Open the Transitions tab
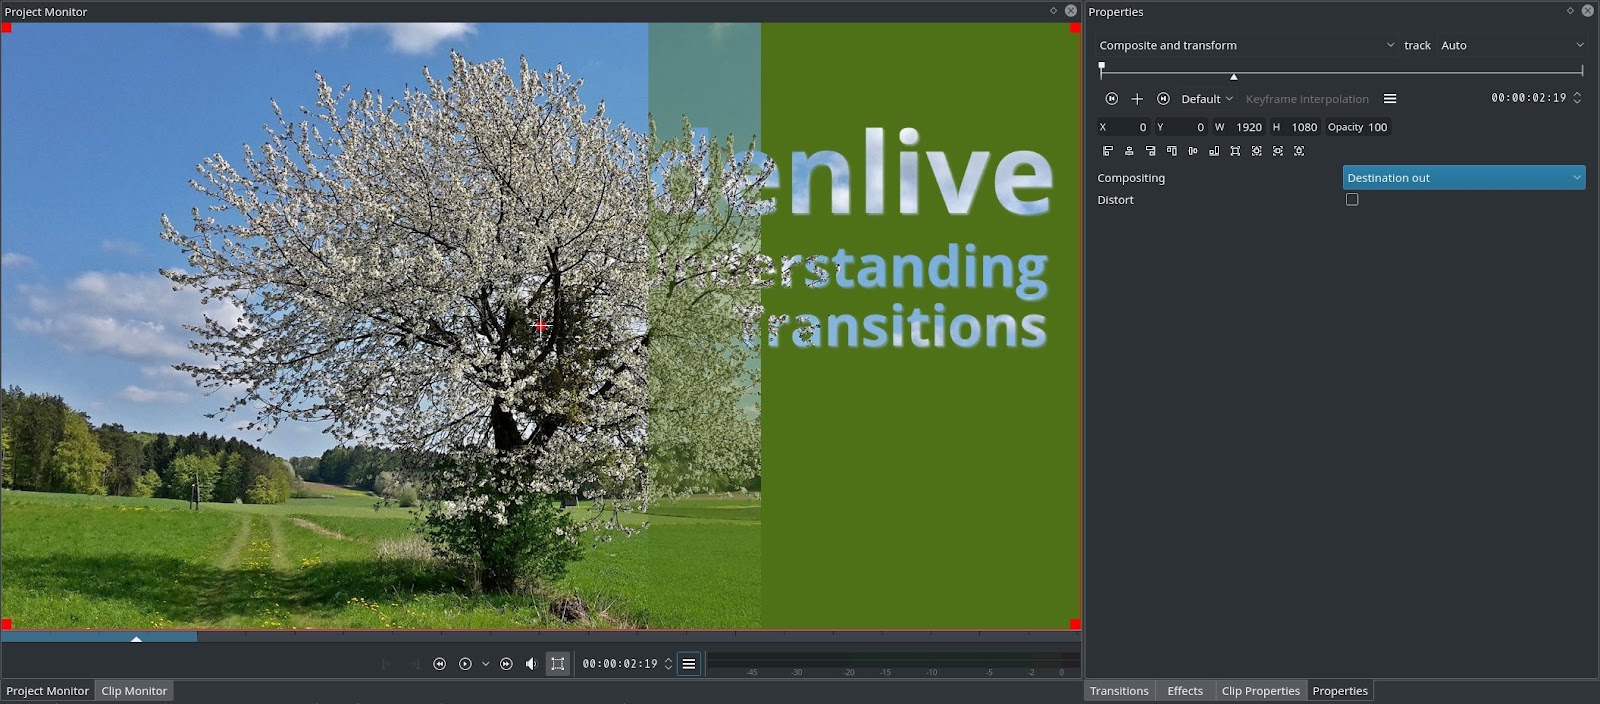 tap(1119, 691)
